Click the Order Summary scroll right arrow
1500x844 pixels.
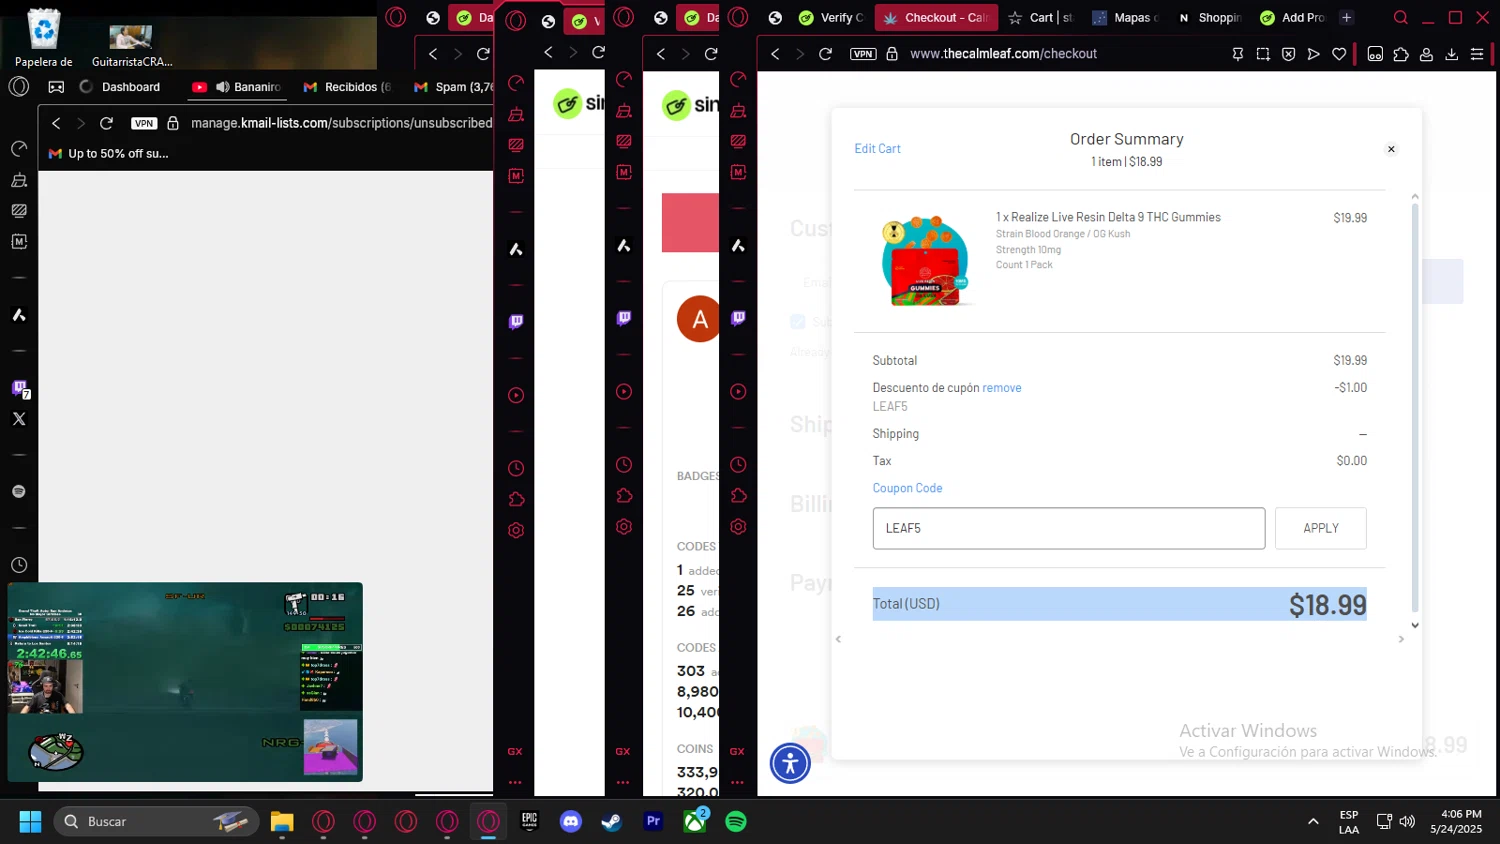[x=1401, y=639]
